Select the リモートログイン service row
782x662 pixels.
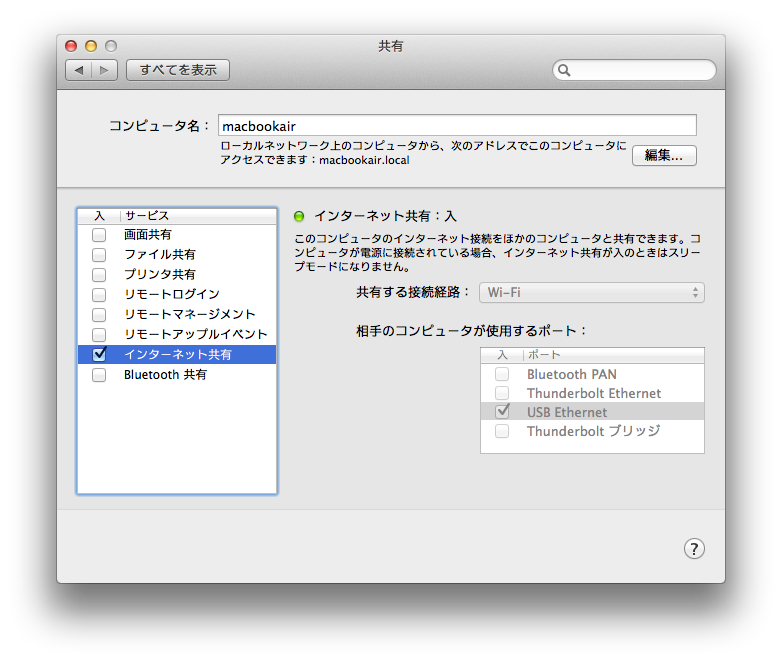pos(177,294)
